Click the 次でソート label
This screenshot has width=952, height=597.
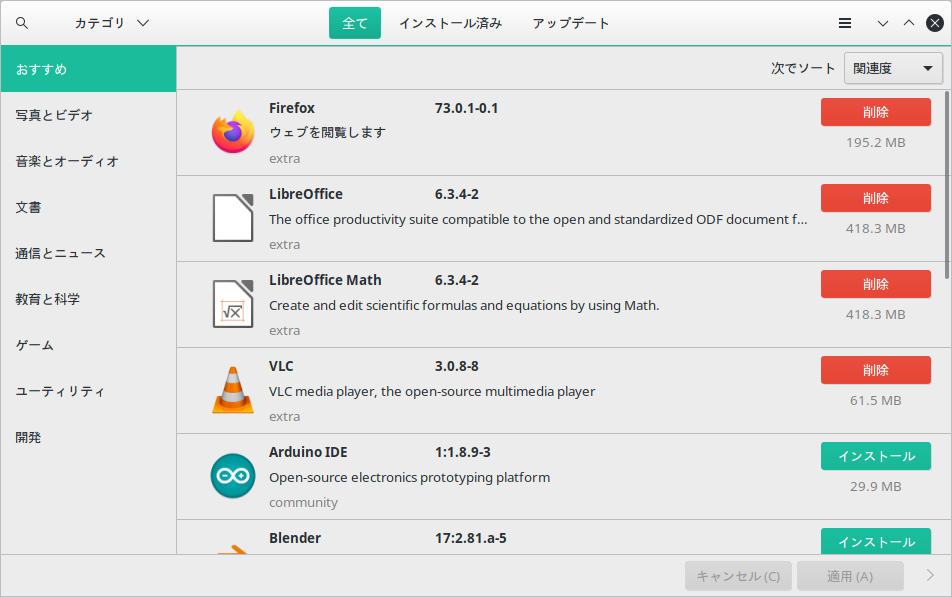(803, 68)
